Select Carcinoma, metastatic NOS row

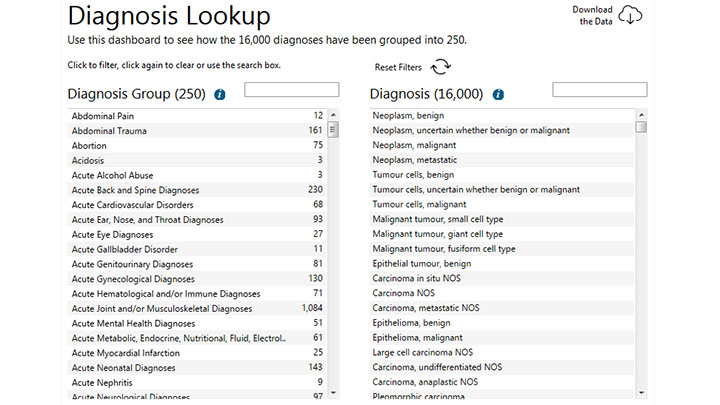tap(502, 308)
